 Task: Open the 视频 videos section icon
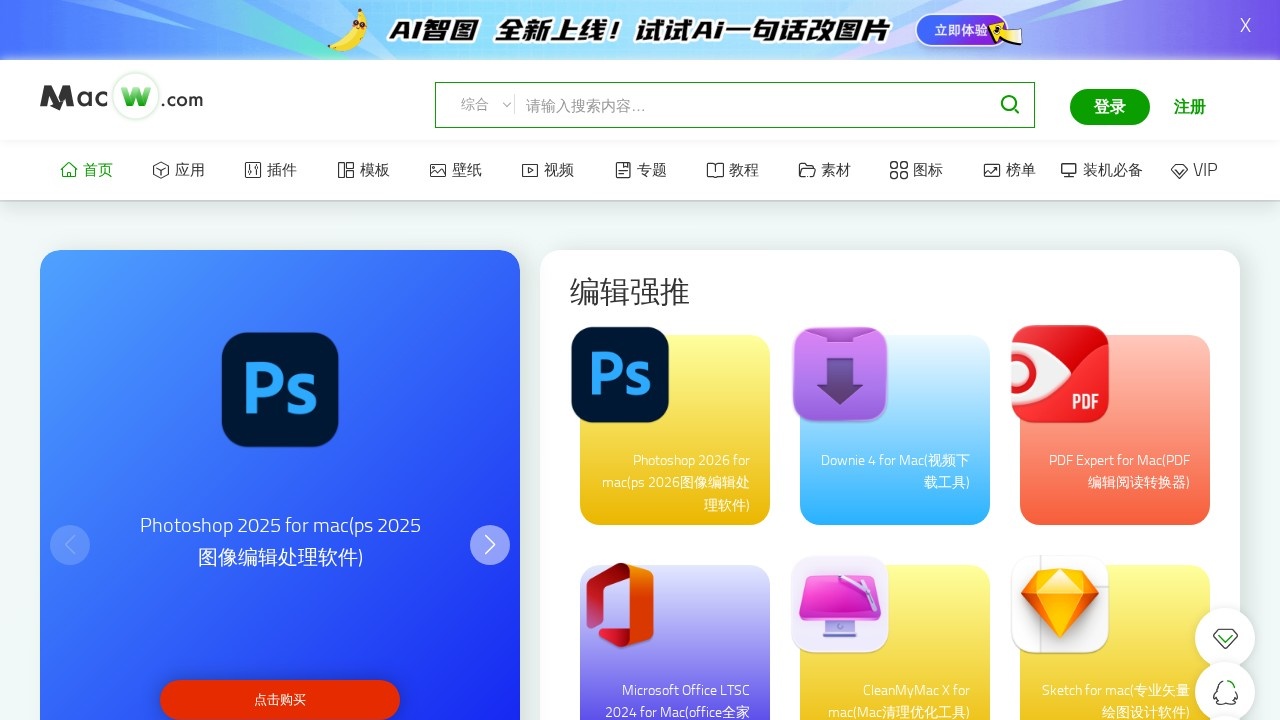tap(529, 170)
